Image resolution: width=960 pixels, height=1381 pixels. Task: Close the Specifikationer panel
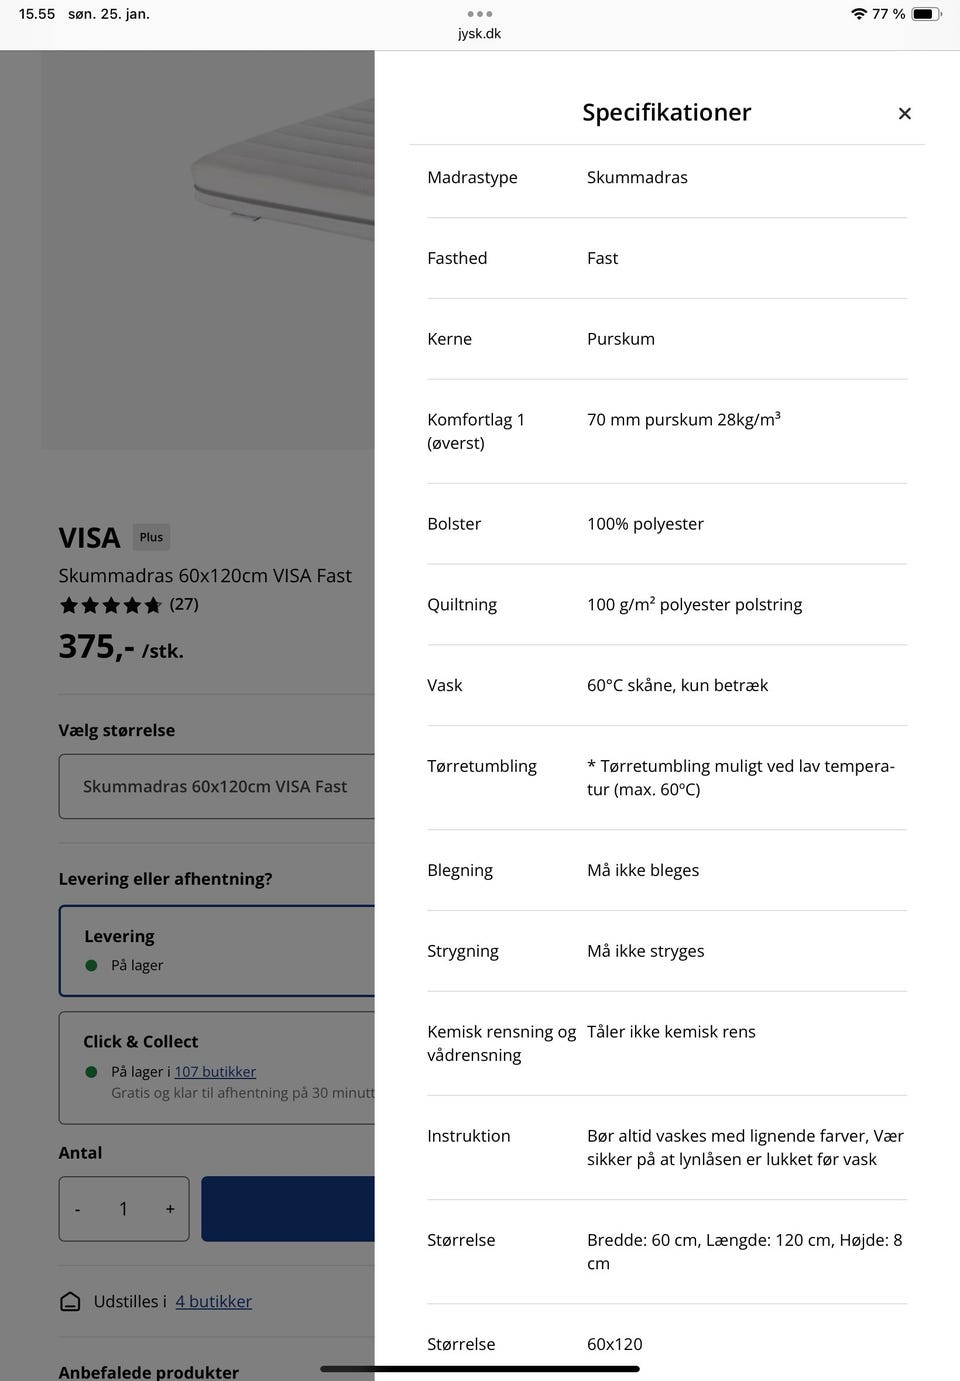(x=904, y=114)
